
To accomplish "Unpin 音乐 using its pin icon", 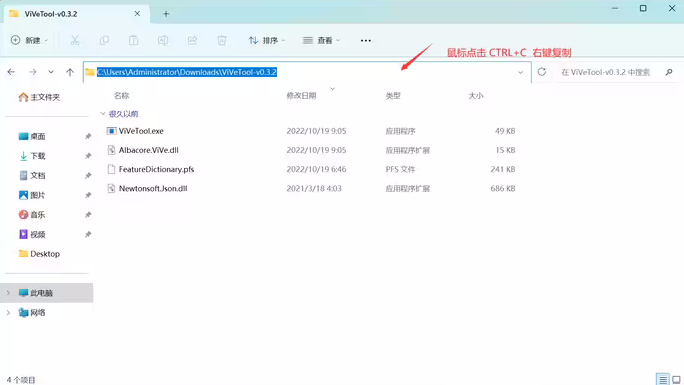I will tap(88, 215).
